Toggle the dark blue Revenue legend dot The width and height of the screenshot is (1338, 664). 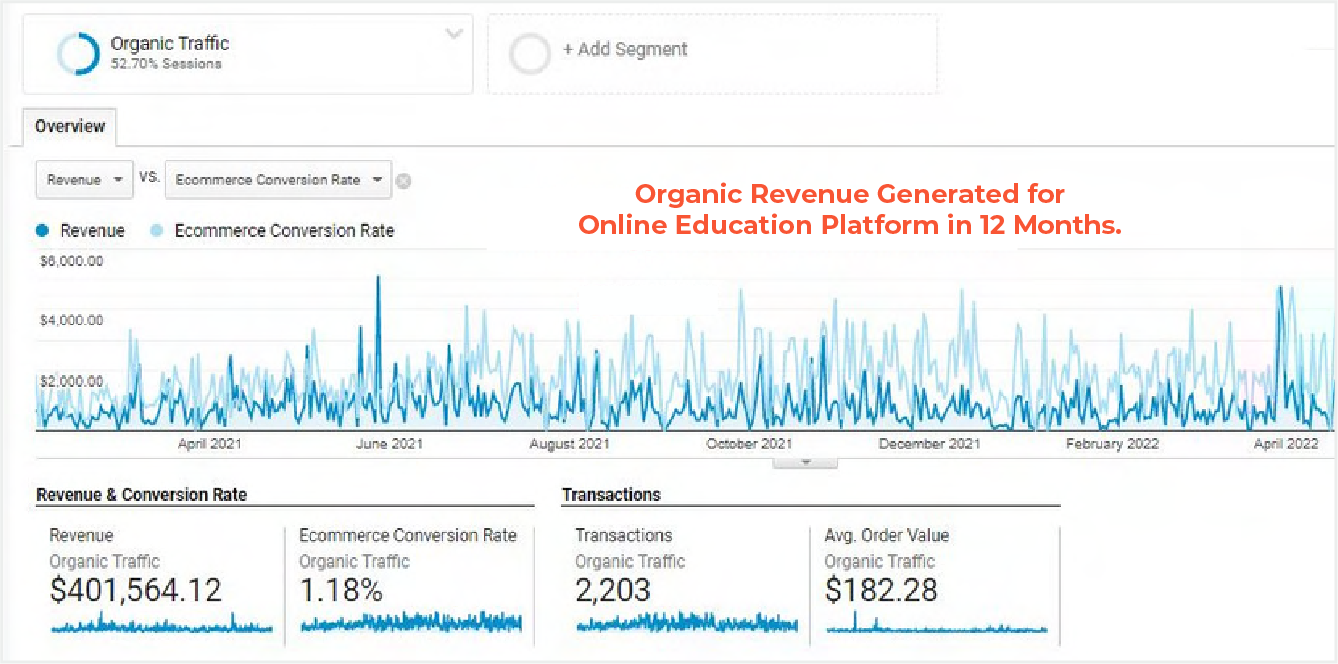pos(41,230)
